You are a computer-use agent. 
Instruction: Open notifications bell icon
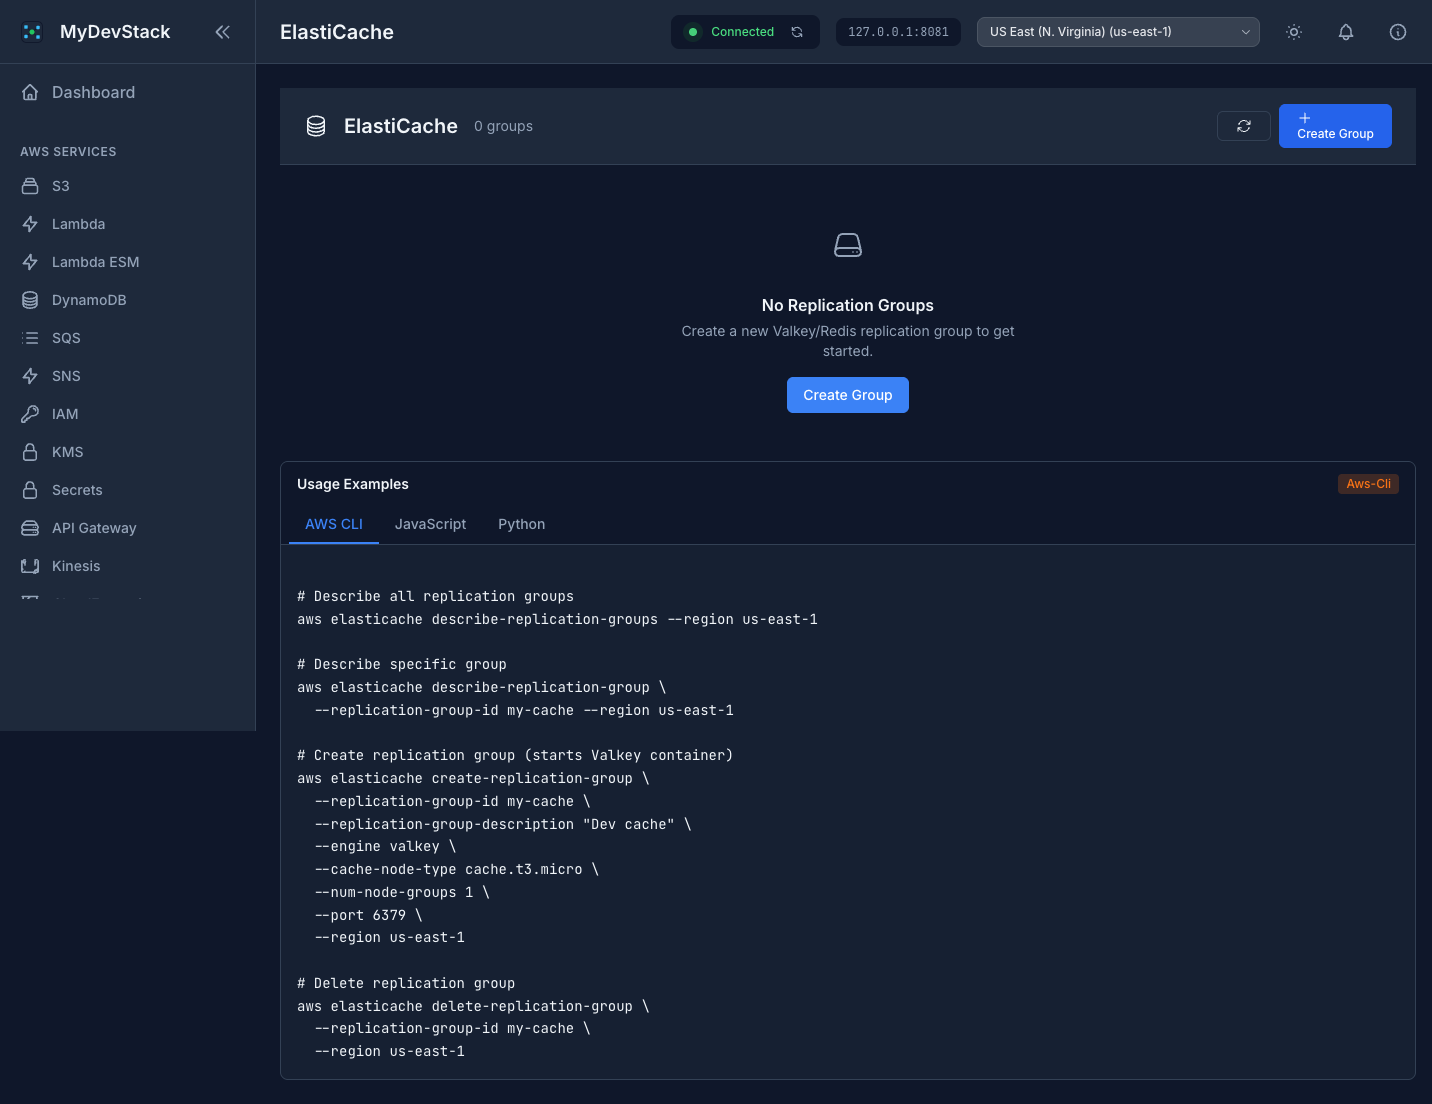(x=1346, y=32)
